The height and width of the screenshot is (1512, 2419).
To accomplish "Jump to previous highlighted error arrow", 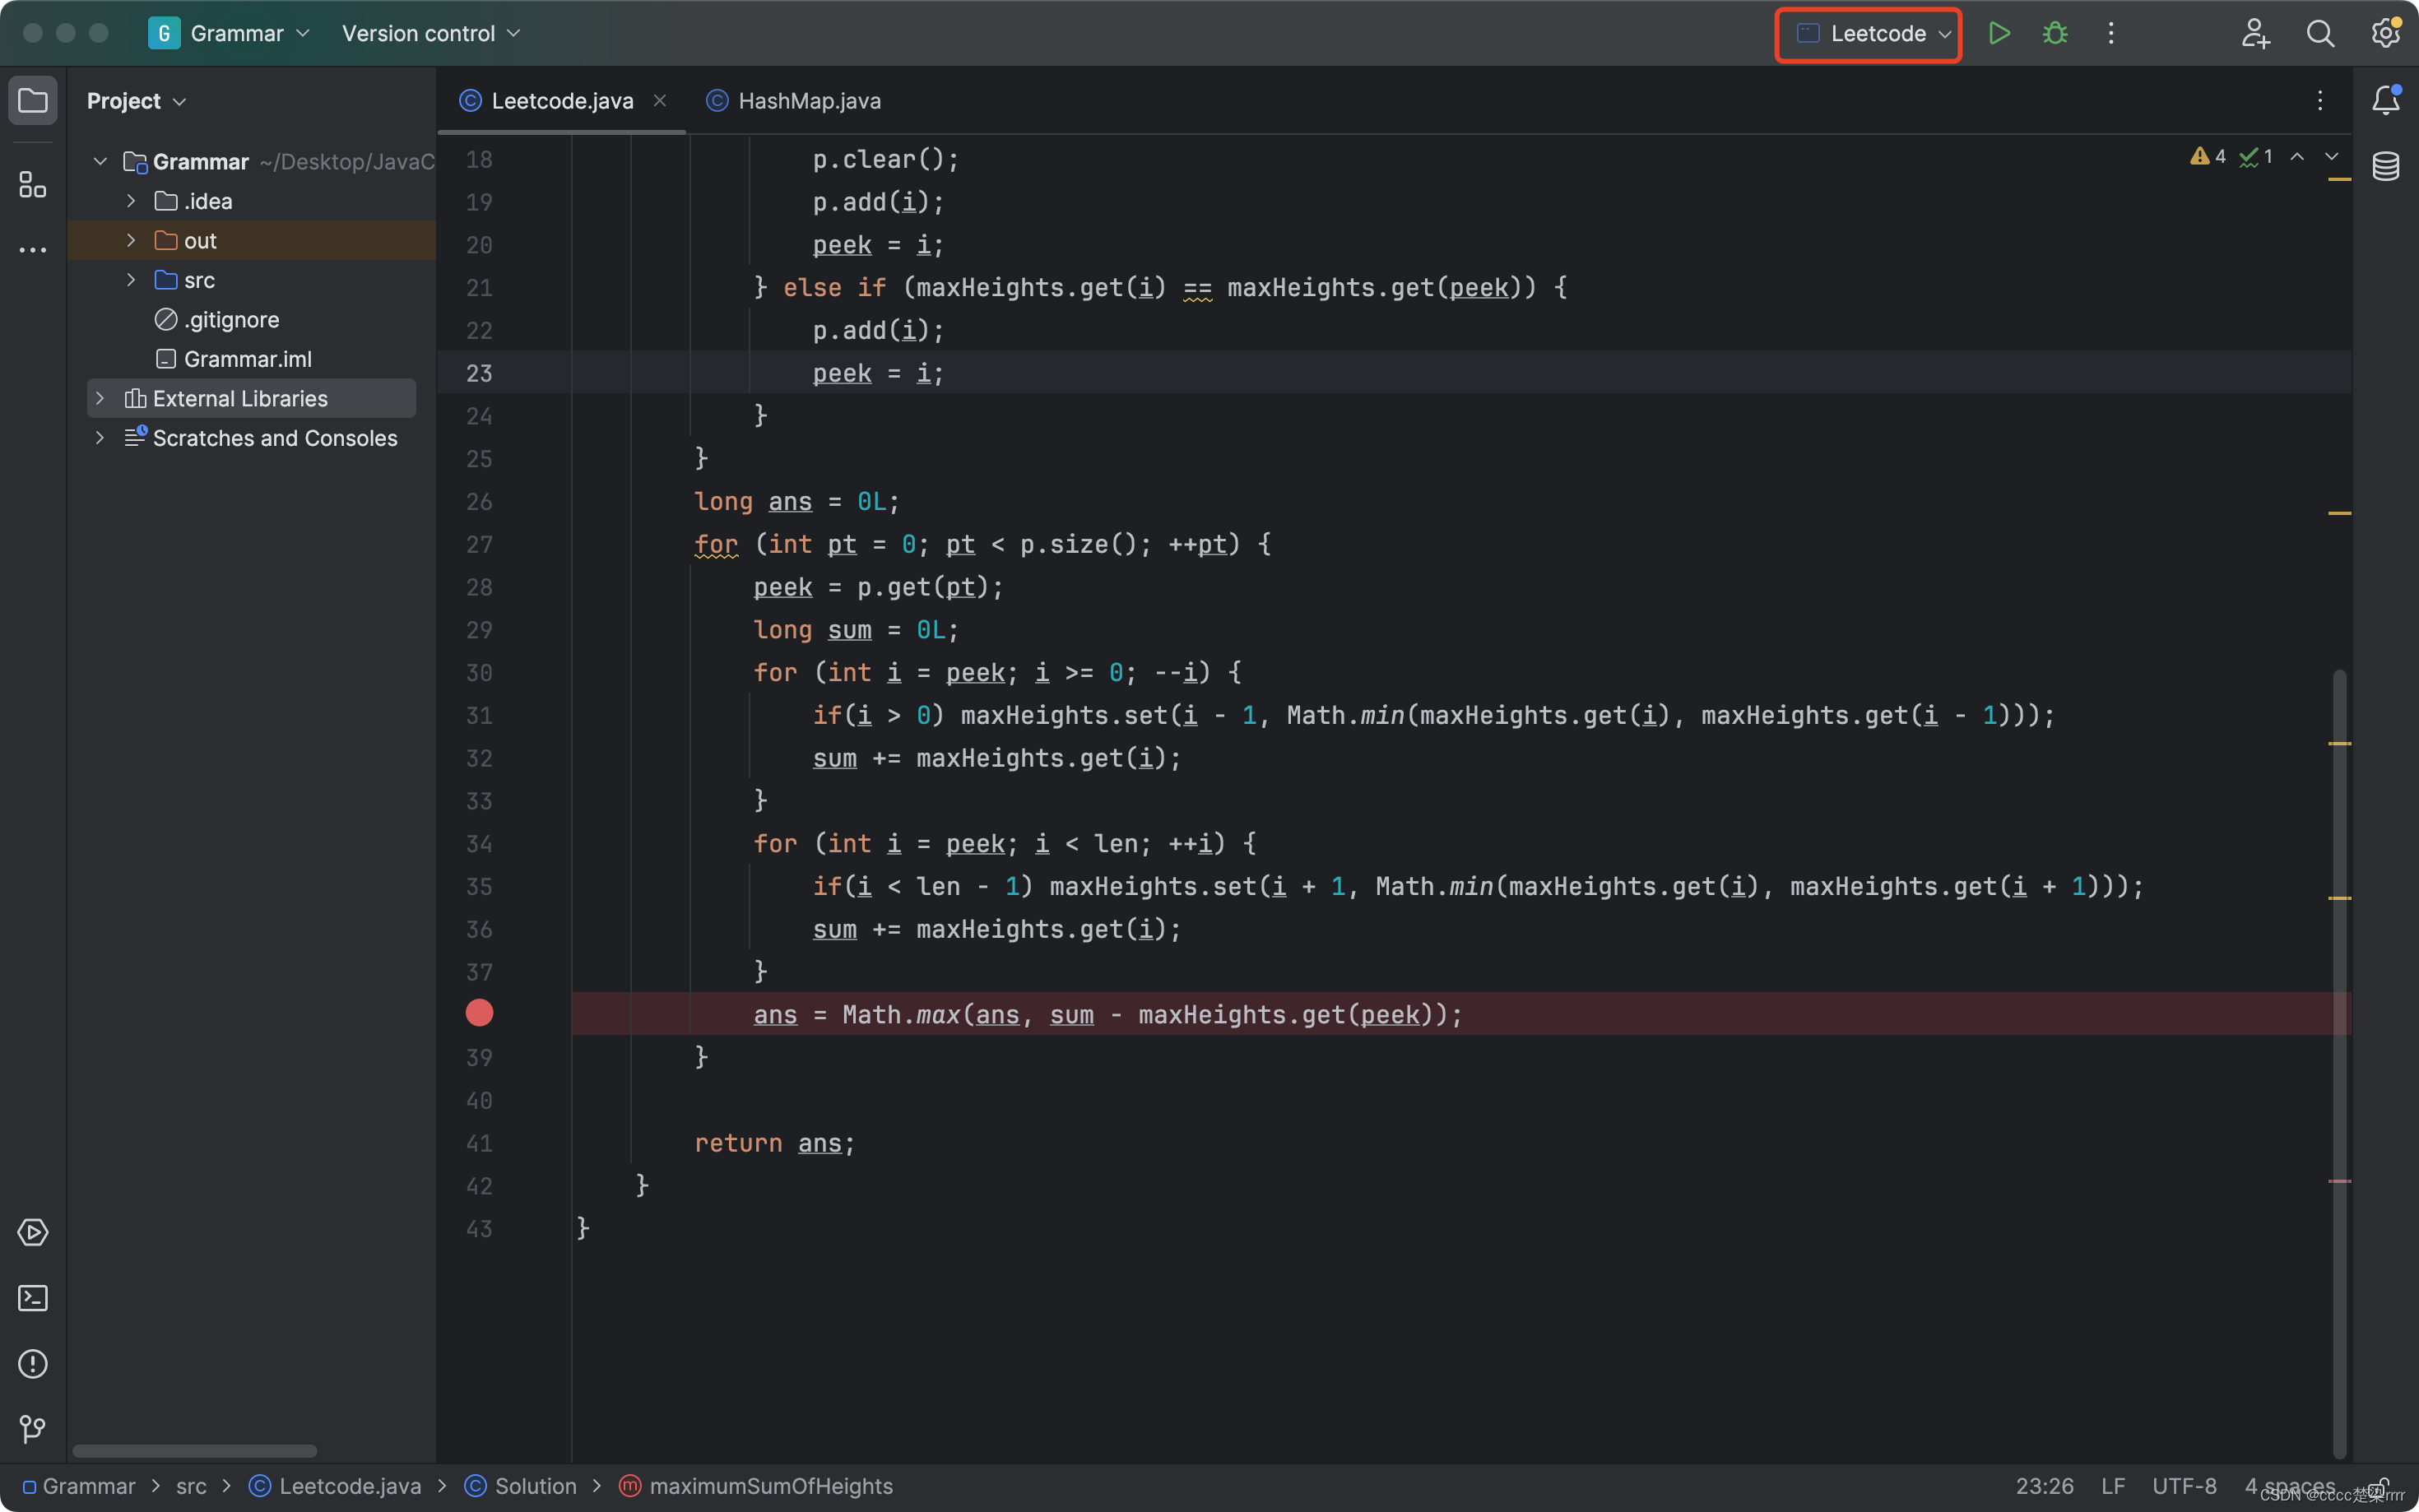I will (x=2298, y=157).
